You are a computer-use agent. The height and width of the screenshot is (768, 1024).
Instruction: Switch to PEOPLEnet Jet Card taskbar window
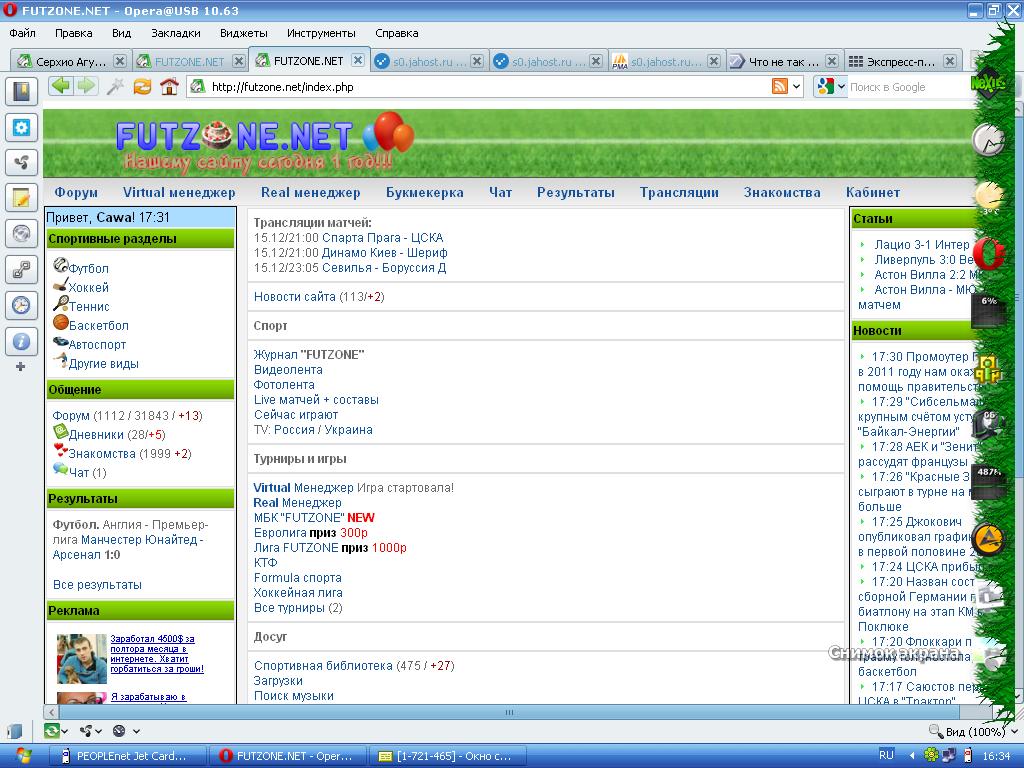click(128, 756)
